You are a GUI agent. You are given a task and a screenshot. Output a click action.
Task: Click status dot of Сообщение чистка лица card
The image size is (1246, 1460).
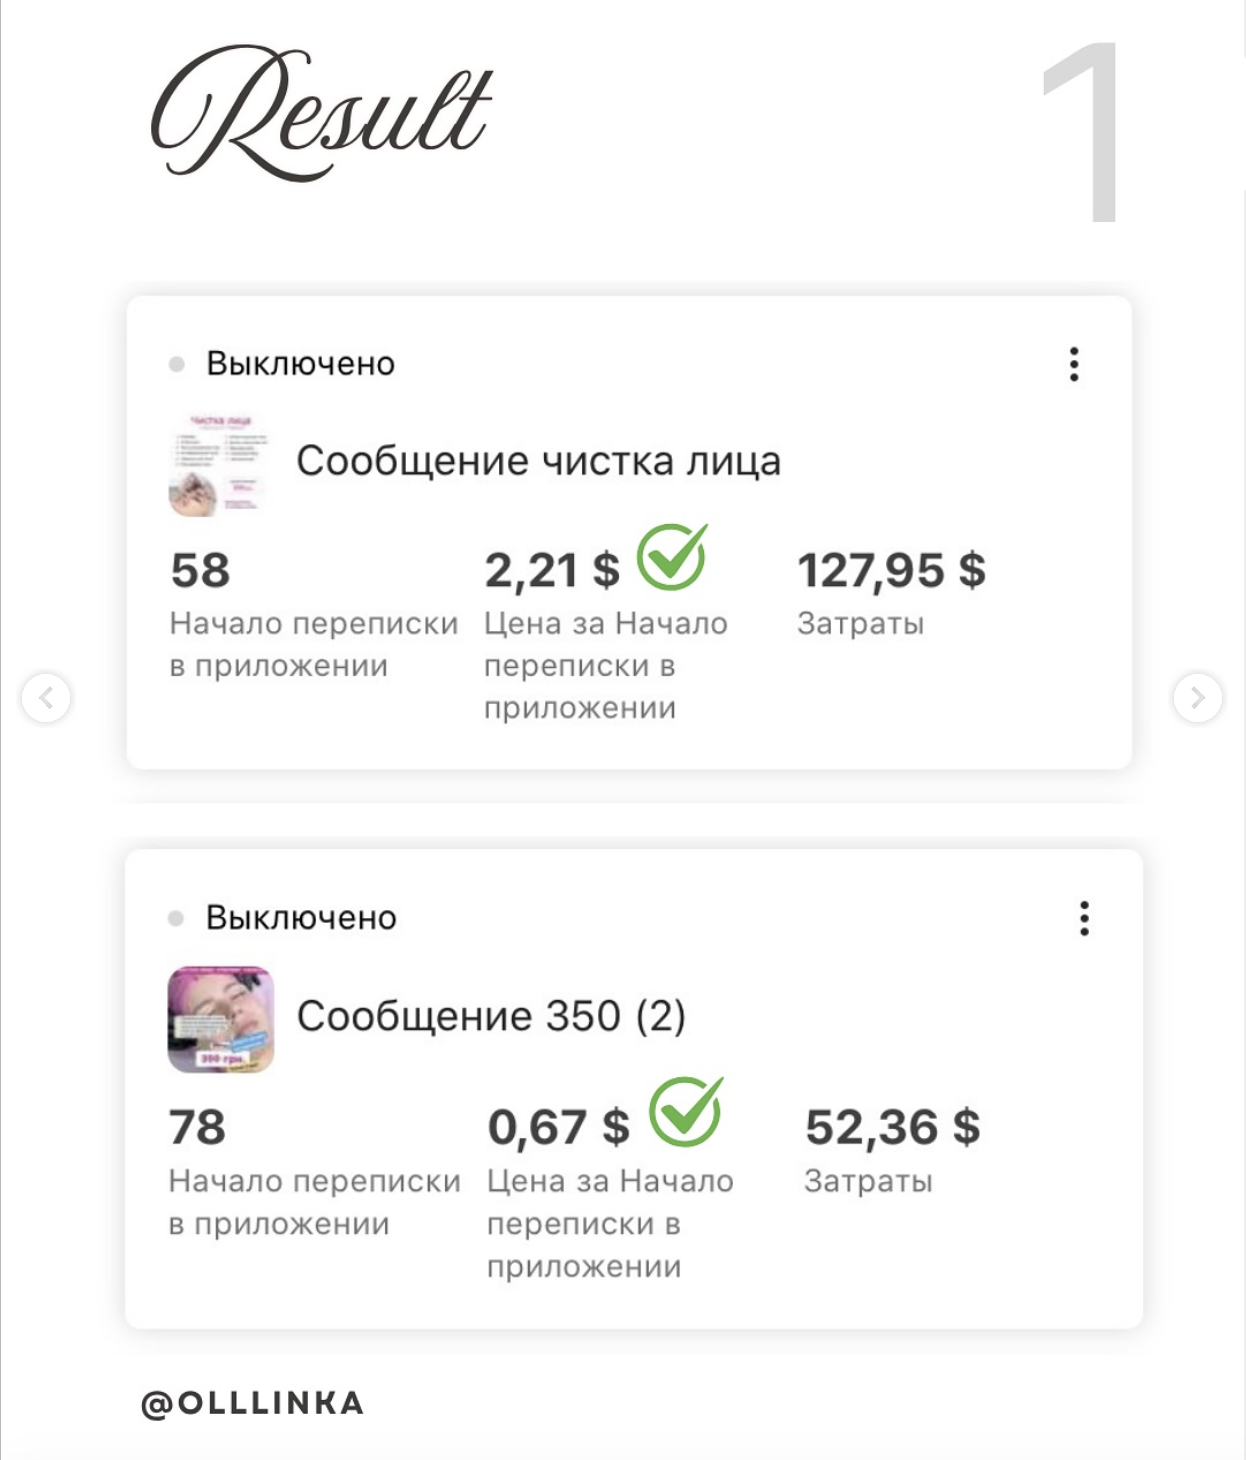pyautogui.click(x=177, y=364)
